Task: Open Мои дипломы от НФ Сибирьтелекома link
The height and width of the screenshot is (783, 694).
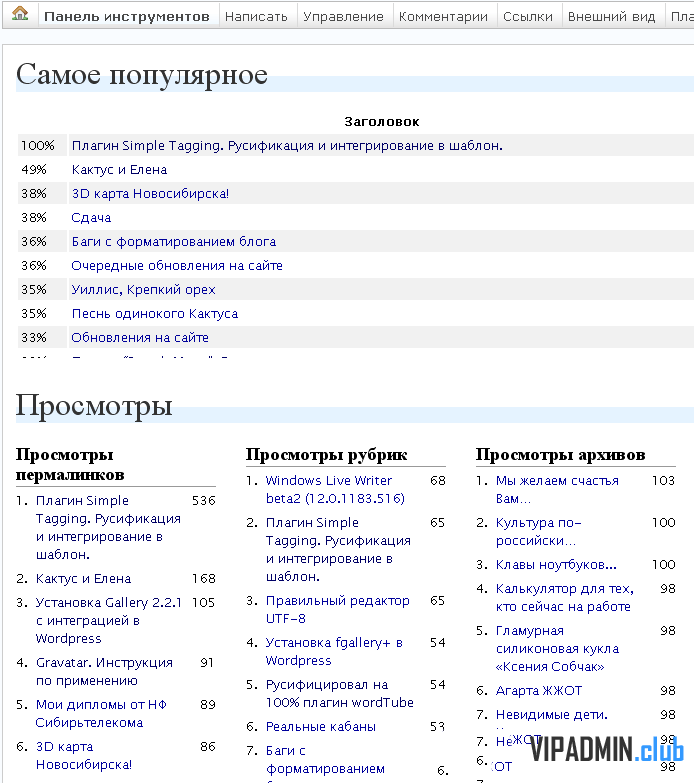Action: click(101, 714)
